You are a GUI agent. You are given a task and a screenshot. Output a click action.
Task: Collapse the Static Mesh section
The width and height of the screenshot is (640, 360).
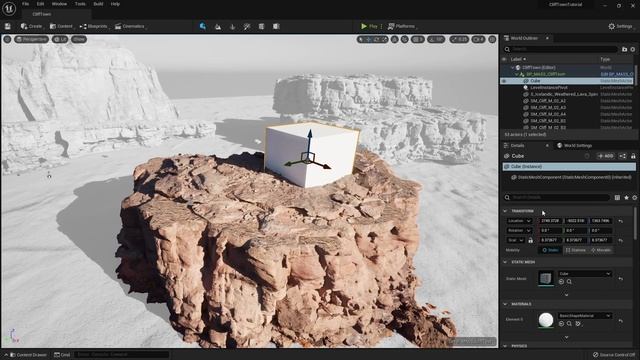(505, 262)
